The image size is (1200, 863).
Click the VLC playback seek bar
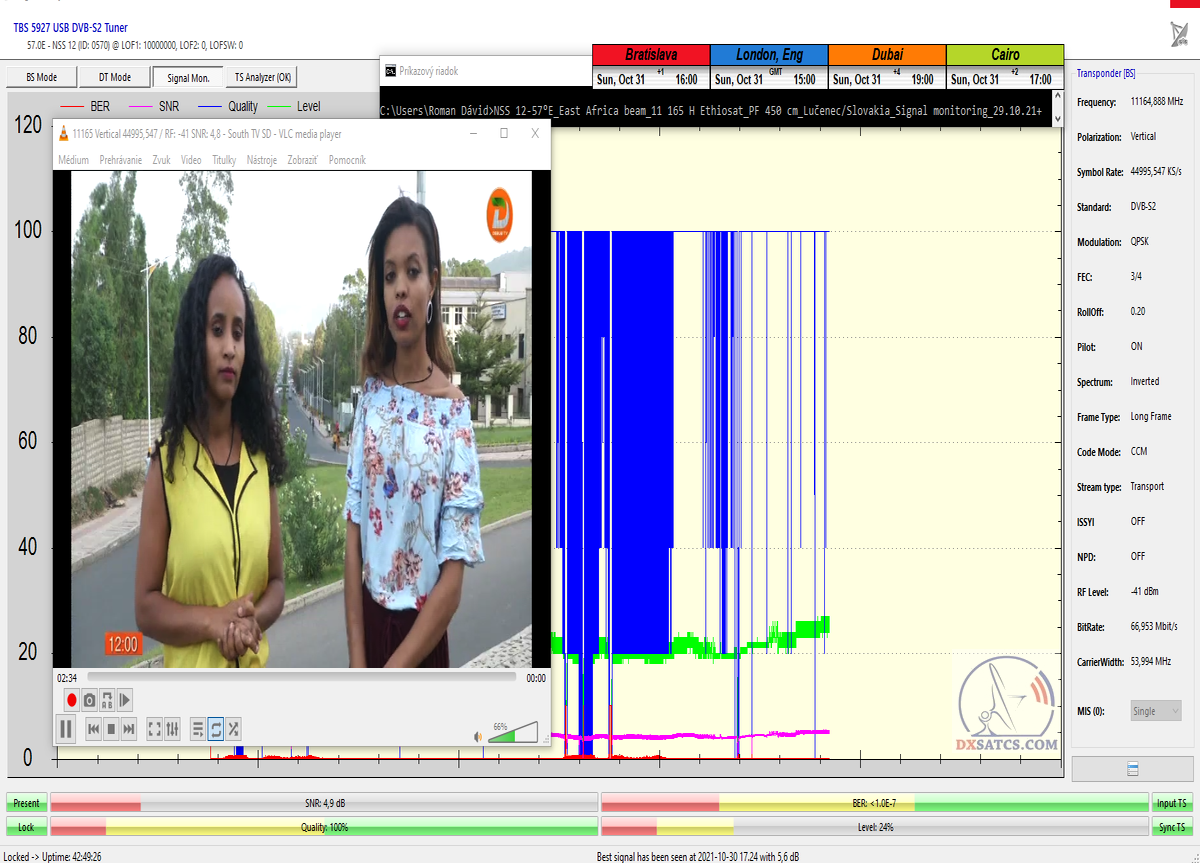click(300, 678)
